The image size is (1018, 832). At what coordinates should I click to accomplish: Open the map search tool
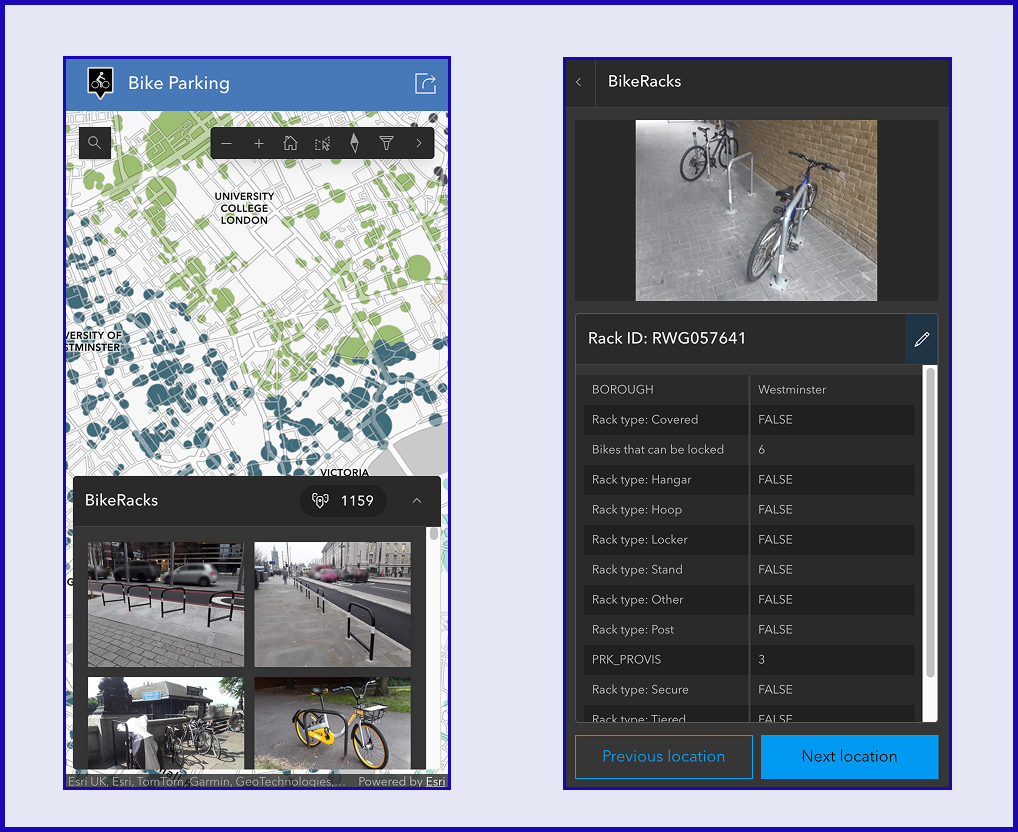(94, 142)
